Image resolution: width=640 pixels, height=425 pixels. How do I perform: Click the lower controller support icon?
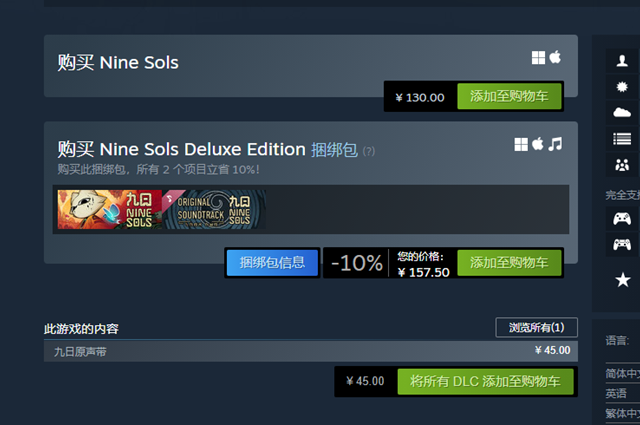pyautogui.click(x=622, y=244)
